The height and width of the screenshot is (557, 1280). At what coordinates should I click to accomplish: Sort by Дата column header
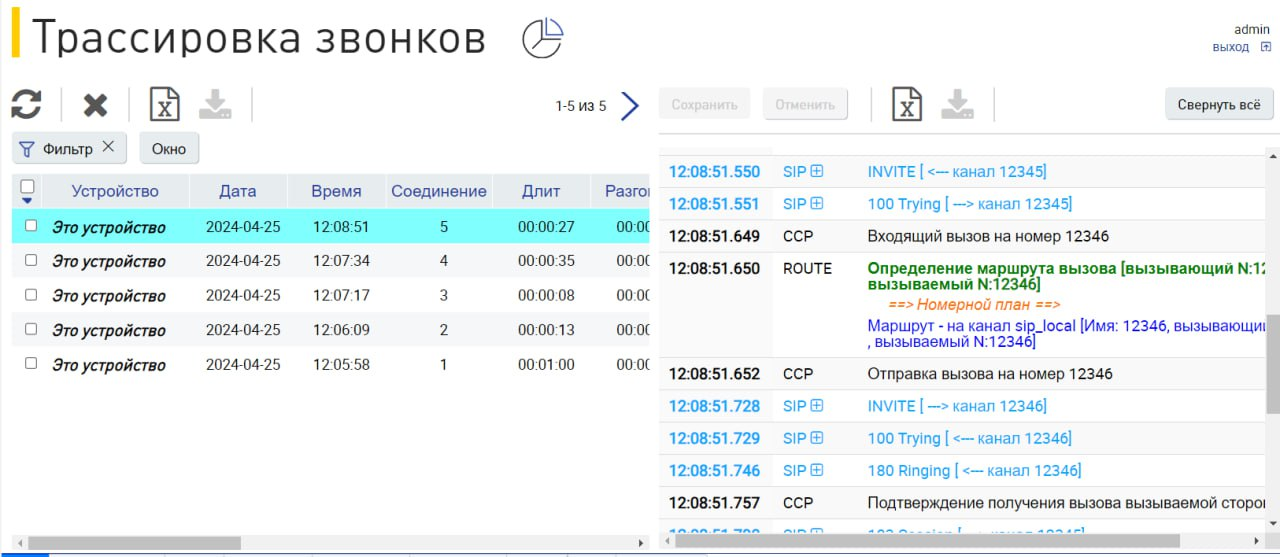click(238, 191)
